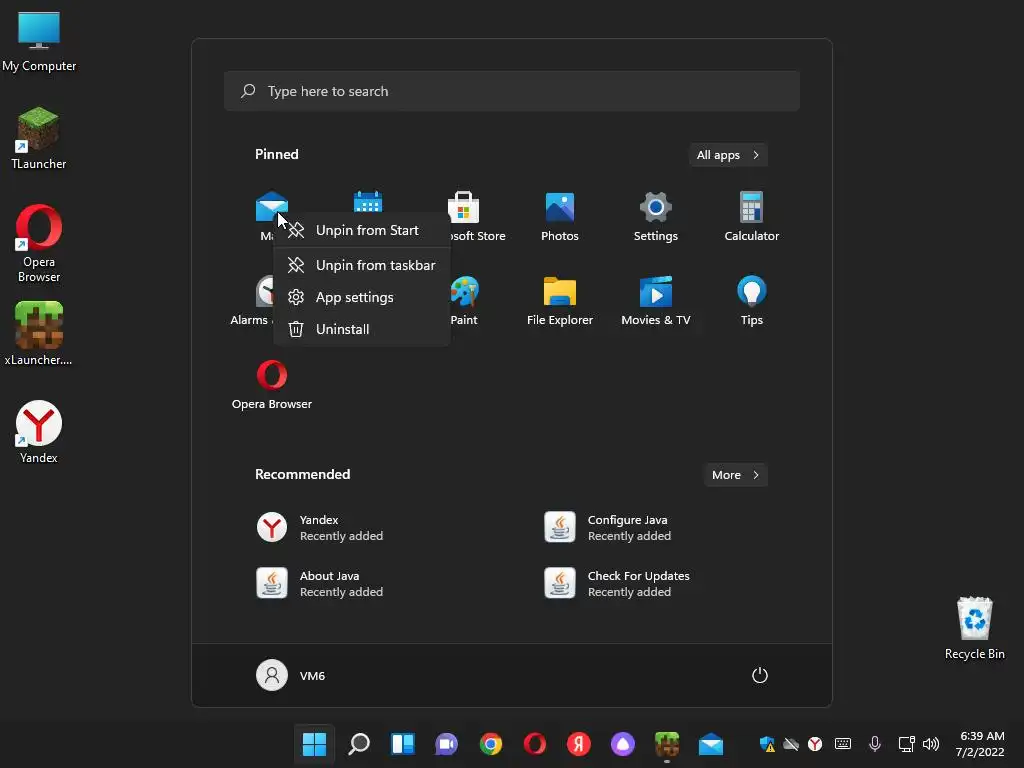Open Alice purple assistant taskbar icon
The image size is (1024, 768).
click(622, 744)
